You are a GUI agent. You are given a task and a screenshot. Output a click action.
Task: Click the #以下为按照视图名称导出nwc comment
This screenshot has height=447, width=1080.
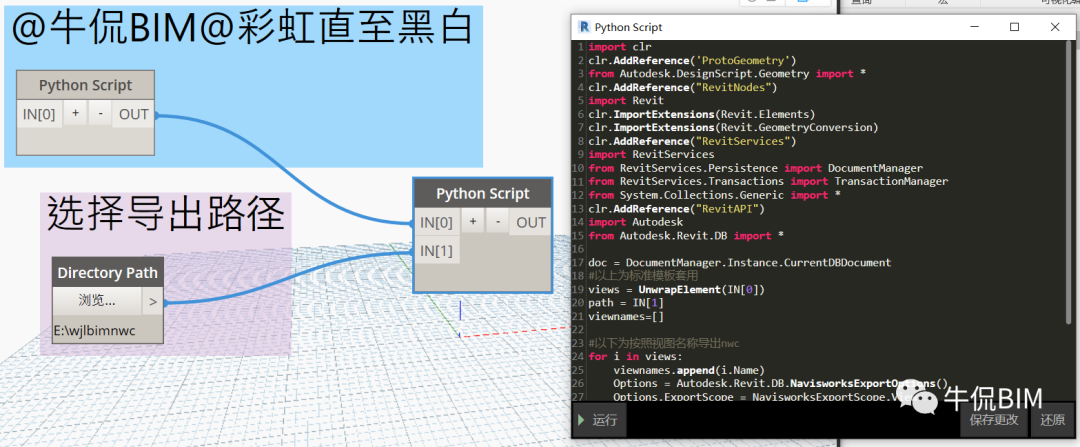[662, 343]
